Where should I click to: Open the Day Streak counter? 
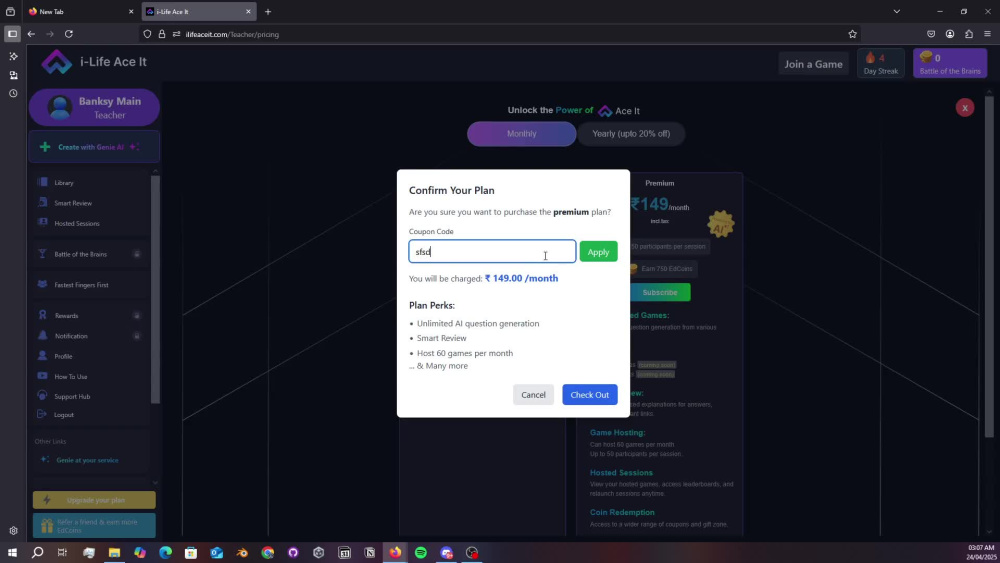click(x=880, y=63)
